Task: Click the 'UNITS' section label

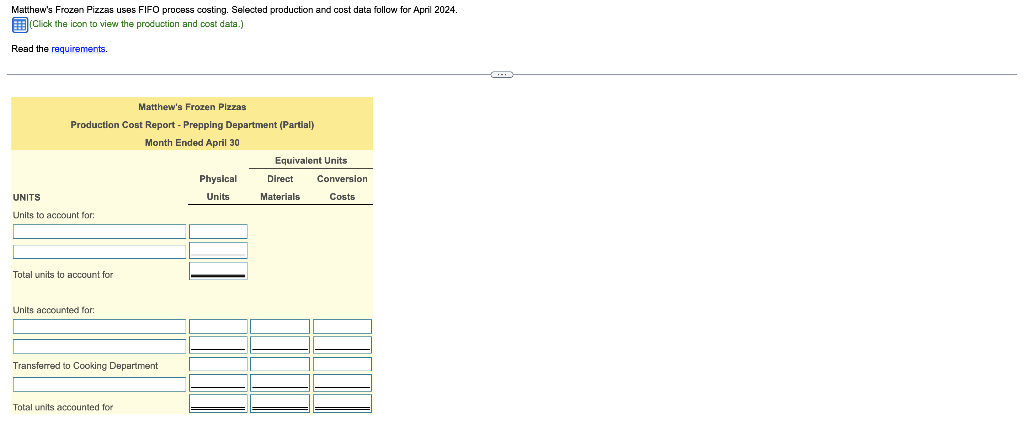Action: pyautogui.click(x=26, y=197)
